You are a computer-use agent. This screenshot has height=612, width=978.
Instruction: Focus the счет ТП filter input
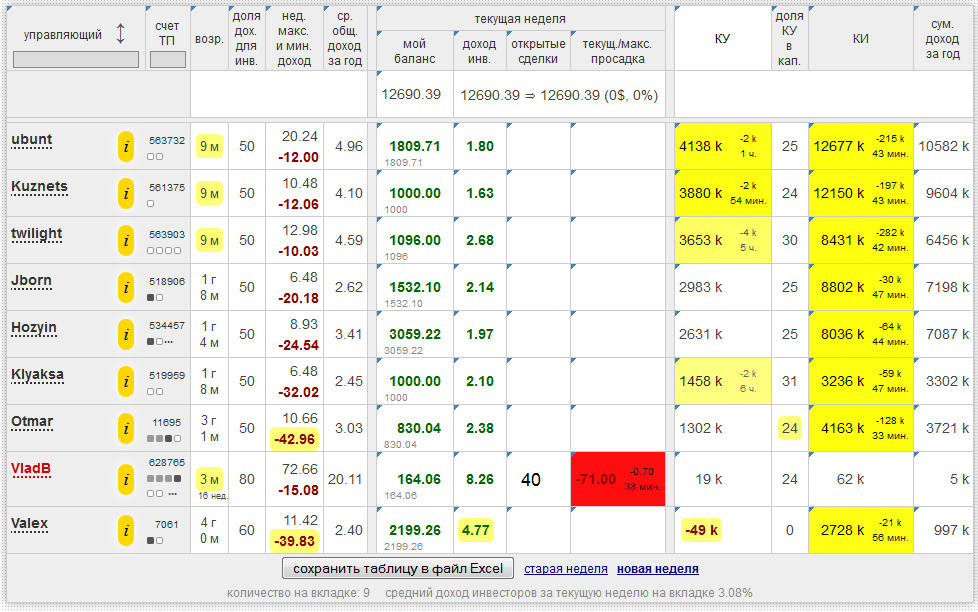pos(168,60)
